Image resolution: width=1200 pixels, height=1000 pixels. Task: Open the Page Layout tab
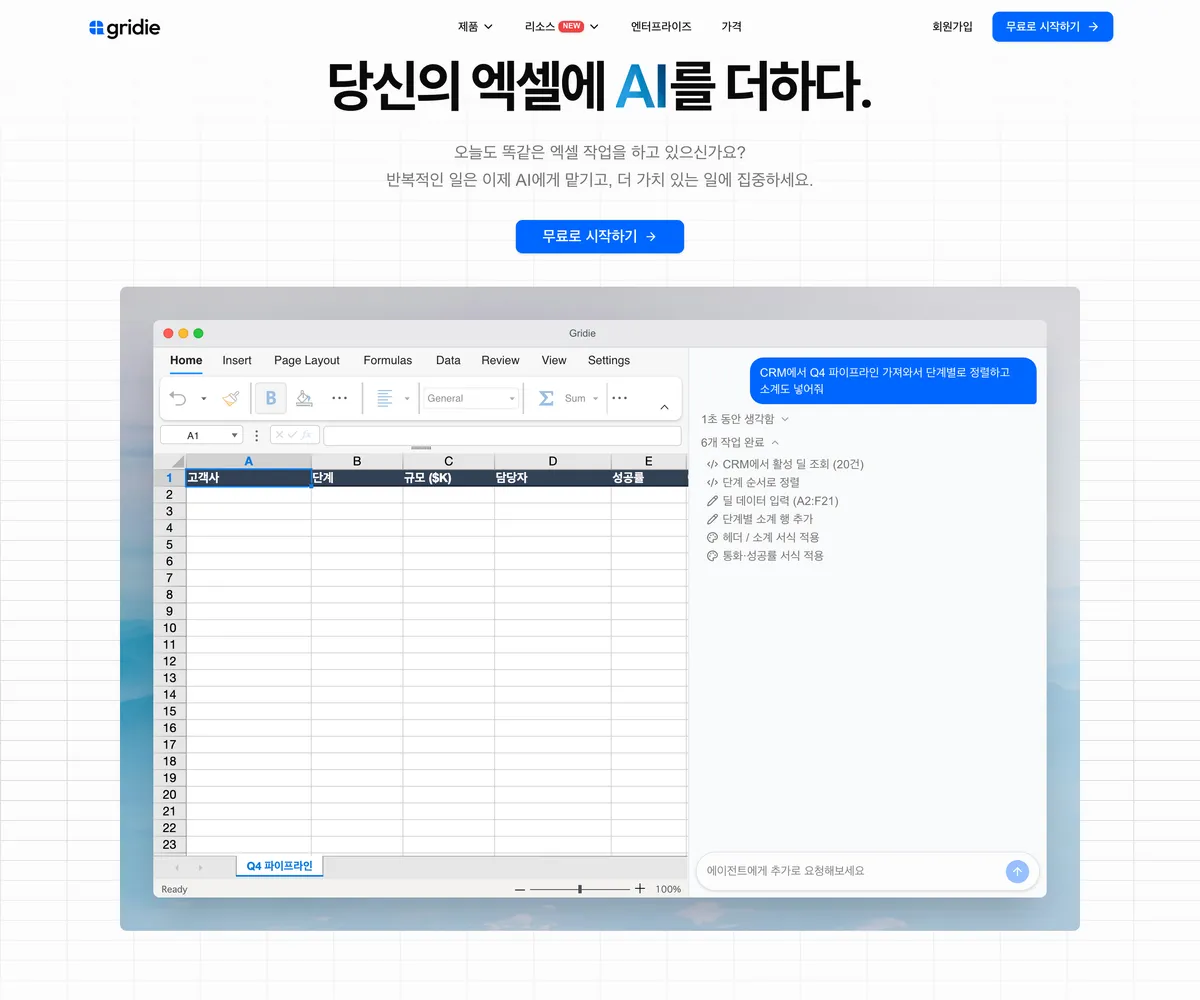point(307,360)
